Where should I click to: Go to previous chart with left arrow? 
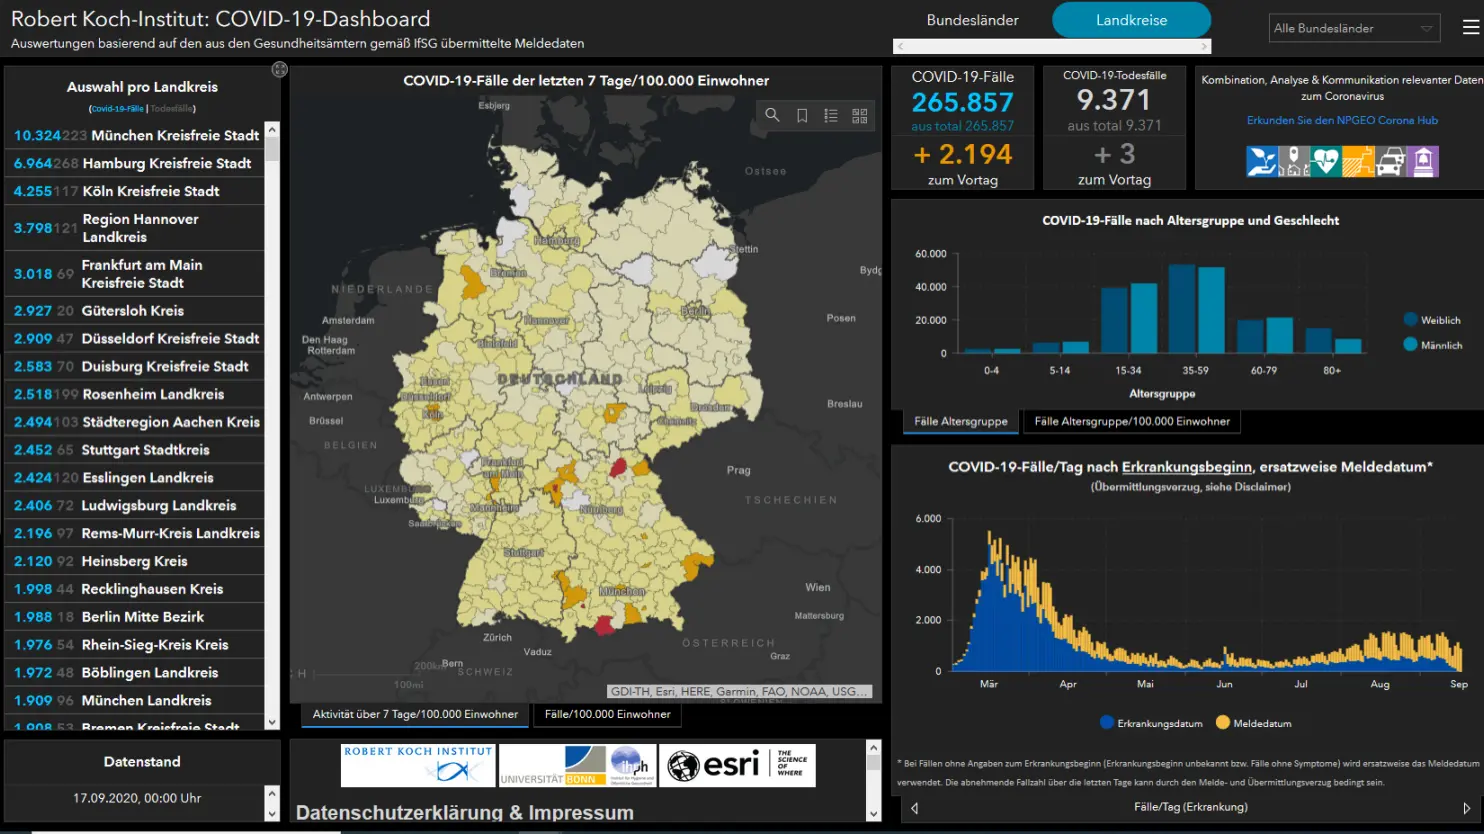[914, 808]
